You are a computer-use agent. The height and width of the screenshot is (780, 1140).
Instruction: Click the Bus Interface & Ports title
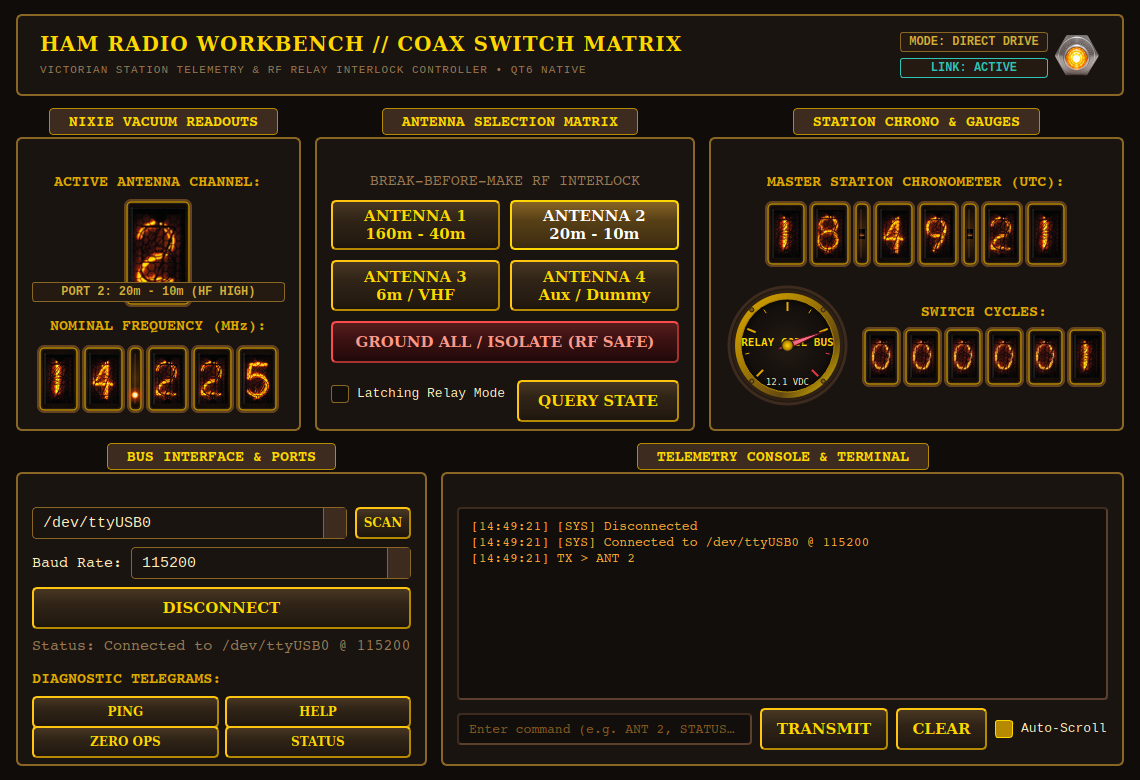(221, 457)
